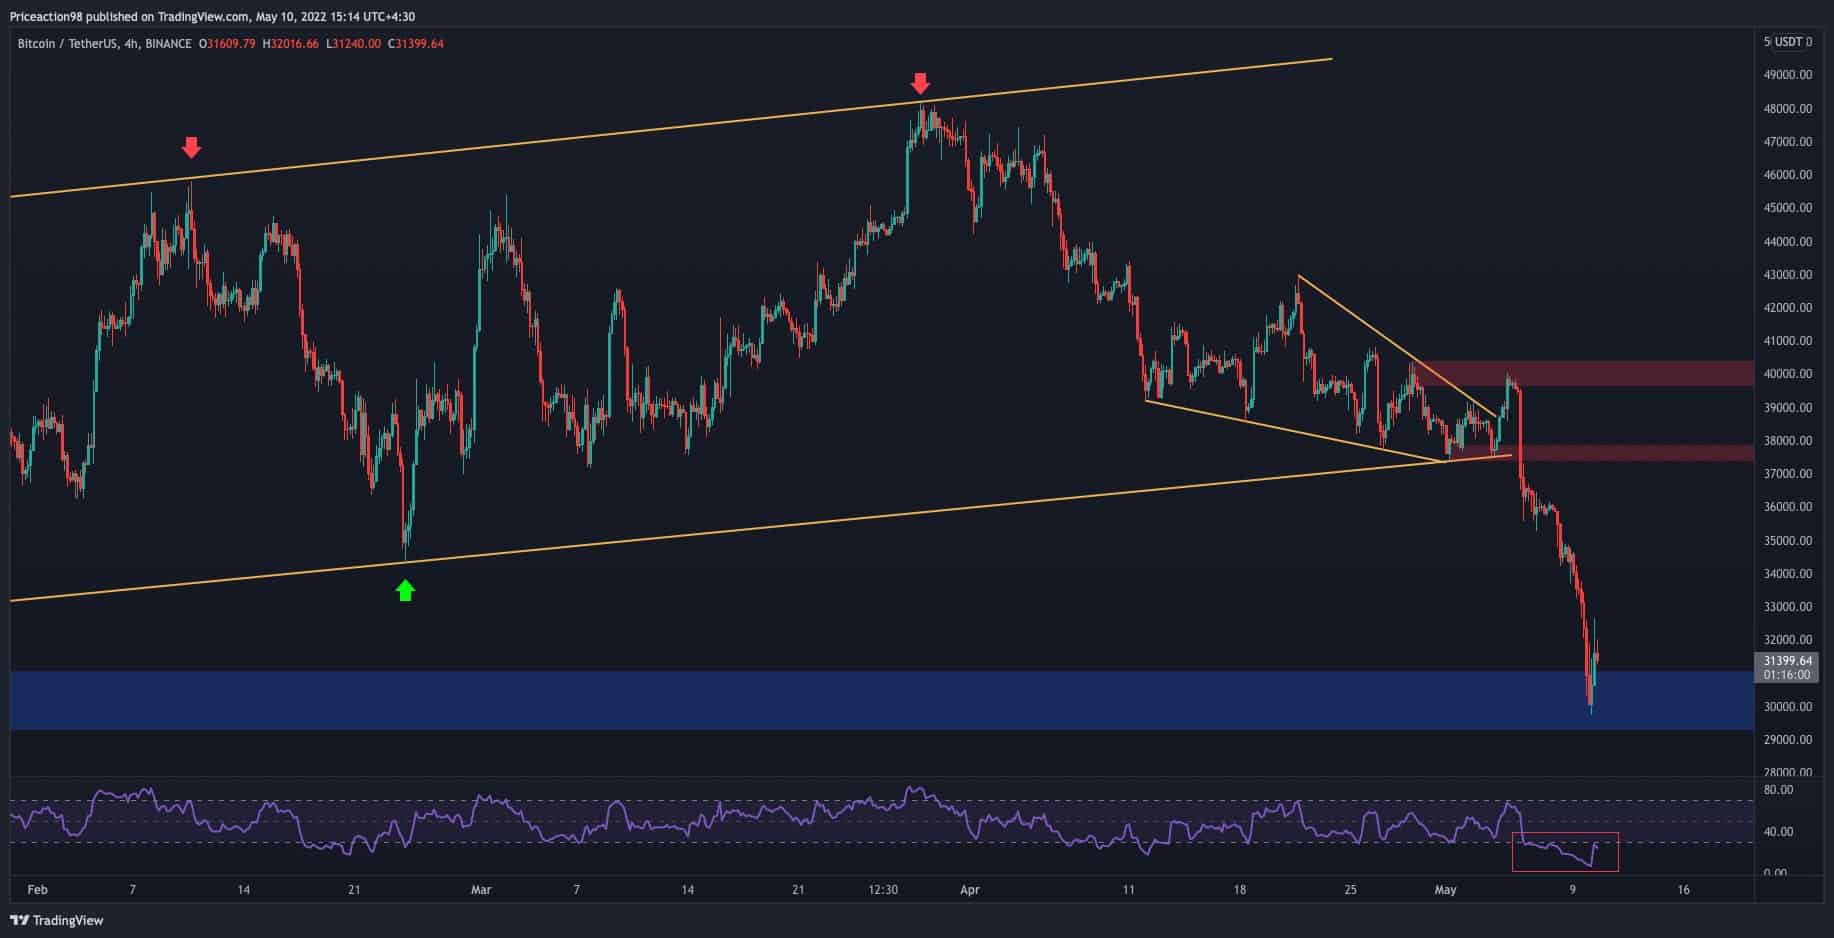Click the 46000.00 price axis label
The height and width of the screenshot is (938, 1834).
[x=1788, y=175]
